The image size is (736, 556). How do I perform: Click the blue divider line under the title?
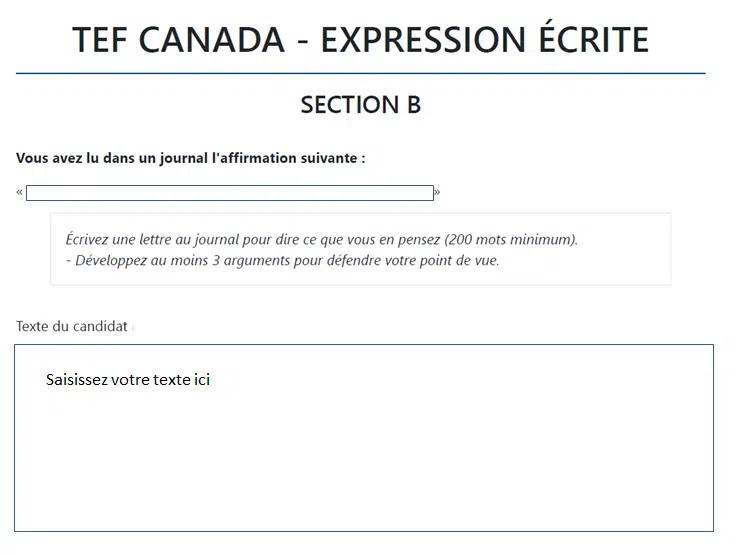click(360, 73)
